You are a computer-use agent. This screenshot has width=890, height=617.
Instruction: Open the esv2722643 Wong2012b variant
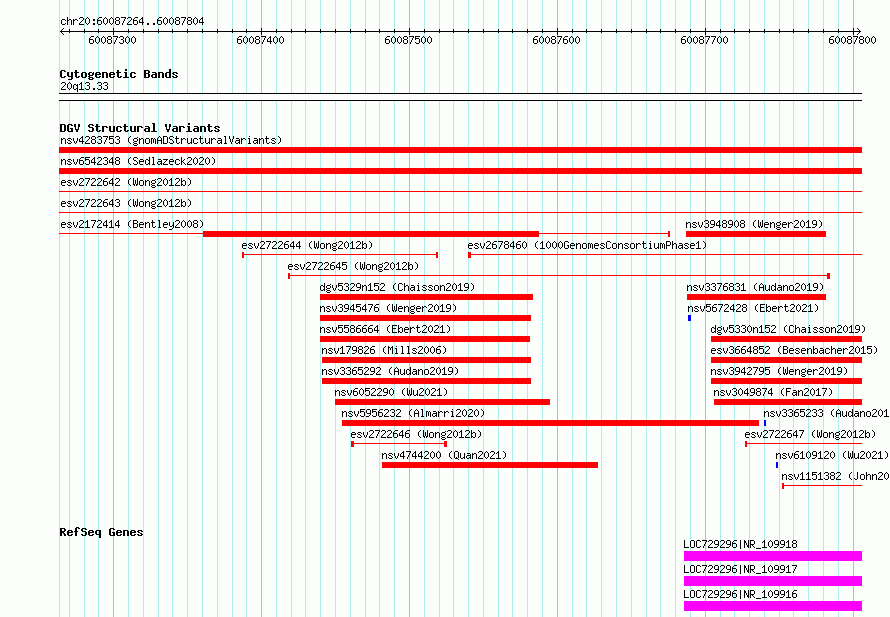point(126,203)
